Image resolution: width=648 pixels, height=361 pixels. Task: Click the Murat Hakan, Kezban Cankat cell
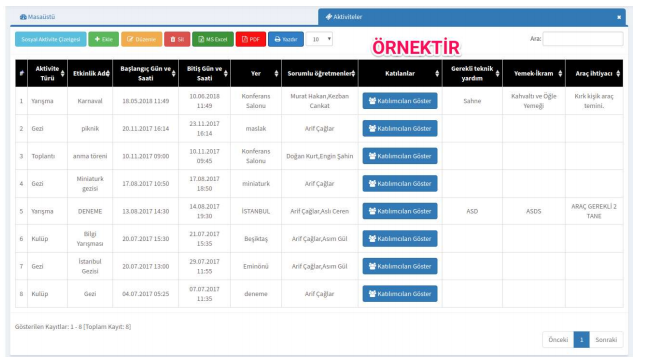coord(320,101)
